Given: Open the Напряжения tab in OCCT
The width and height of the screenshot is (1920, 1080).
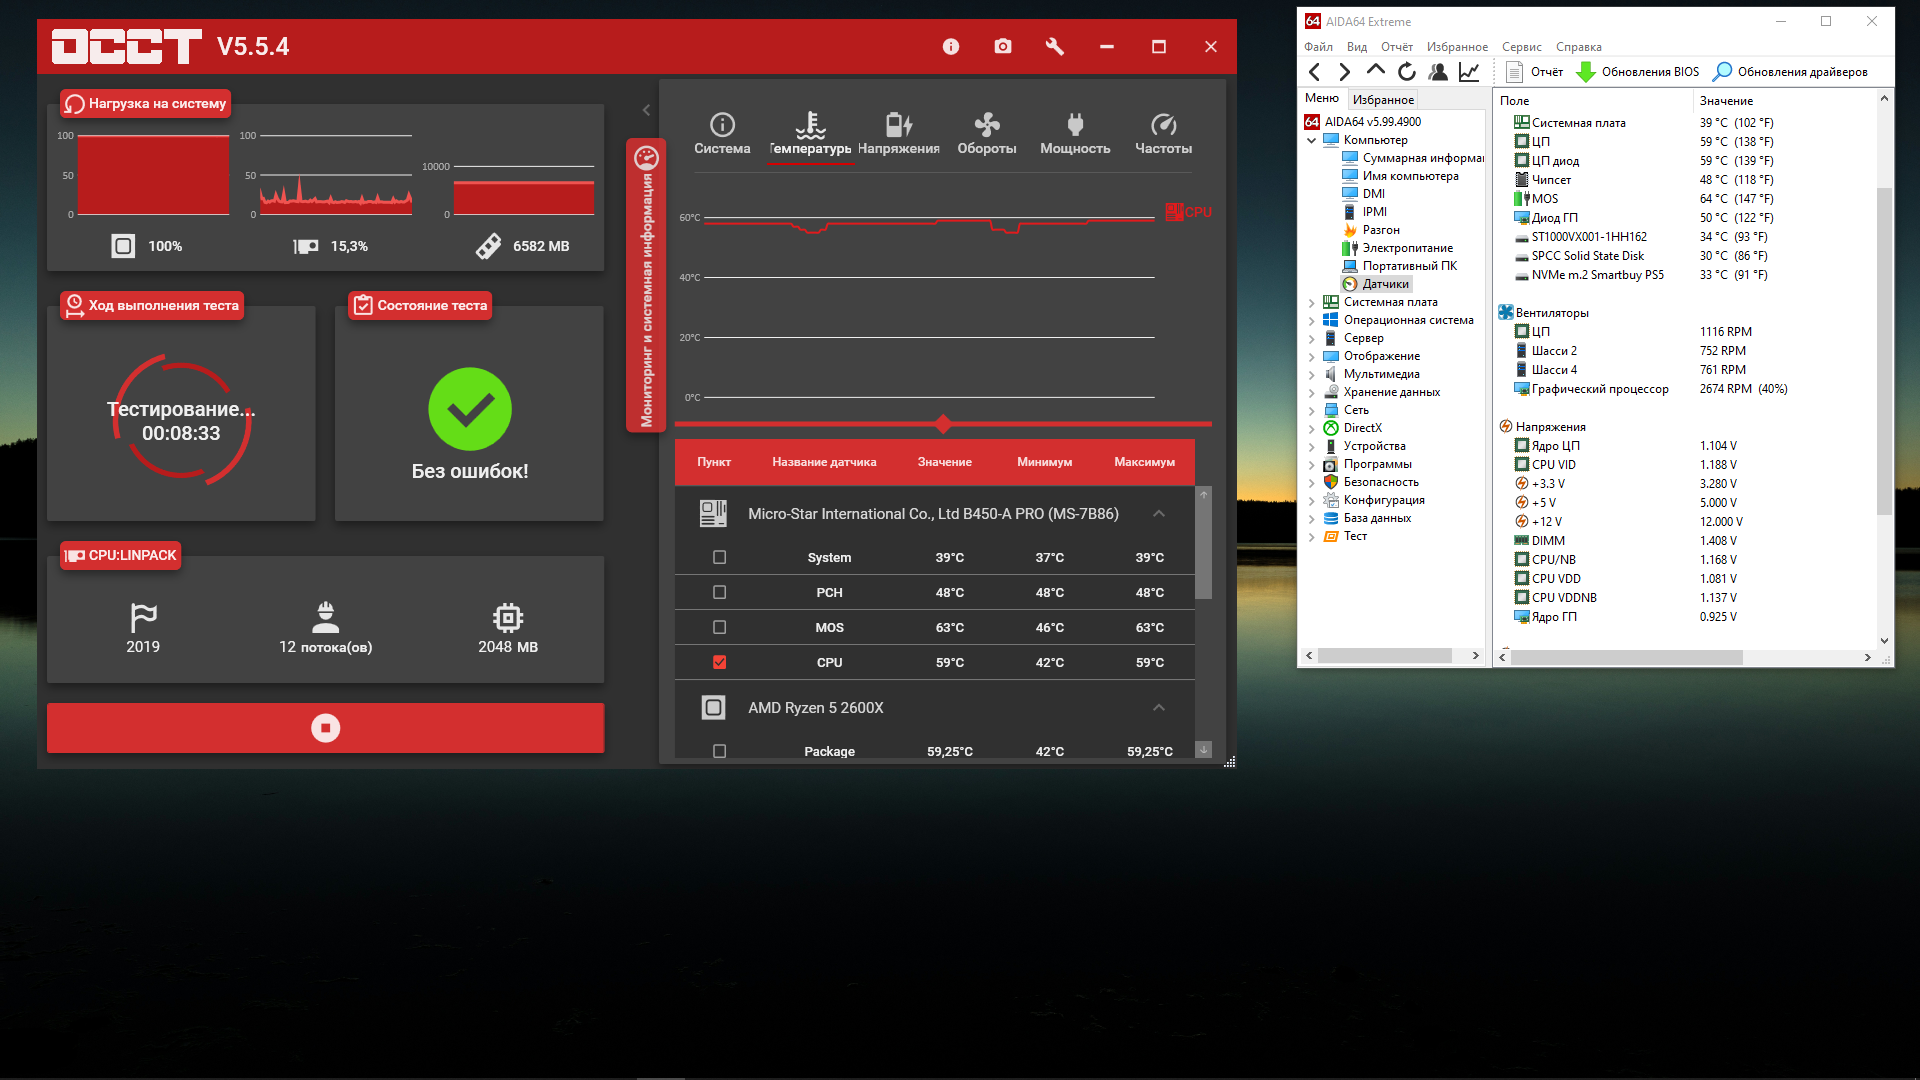Looking at the screenshot, I should 898,134.
